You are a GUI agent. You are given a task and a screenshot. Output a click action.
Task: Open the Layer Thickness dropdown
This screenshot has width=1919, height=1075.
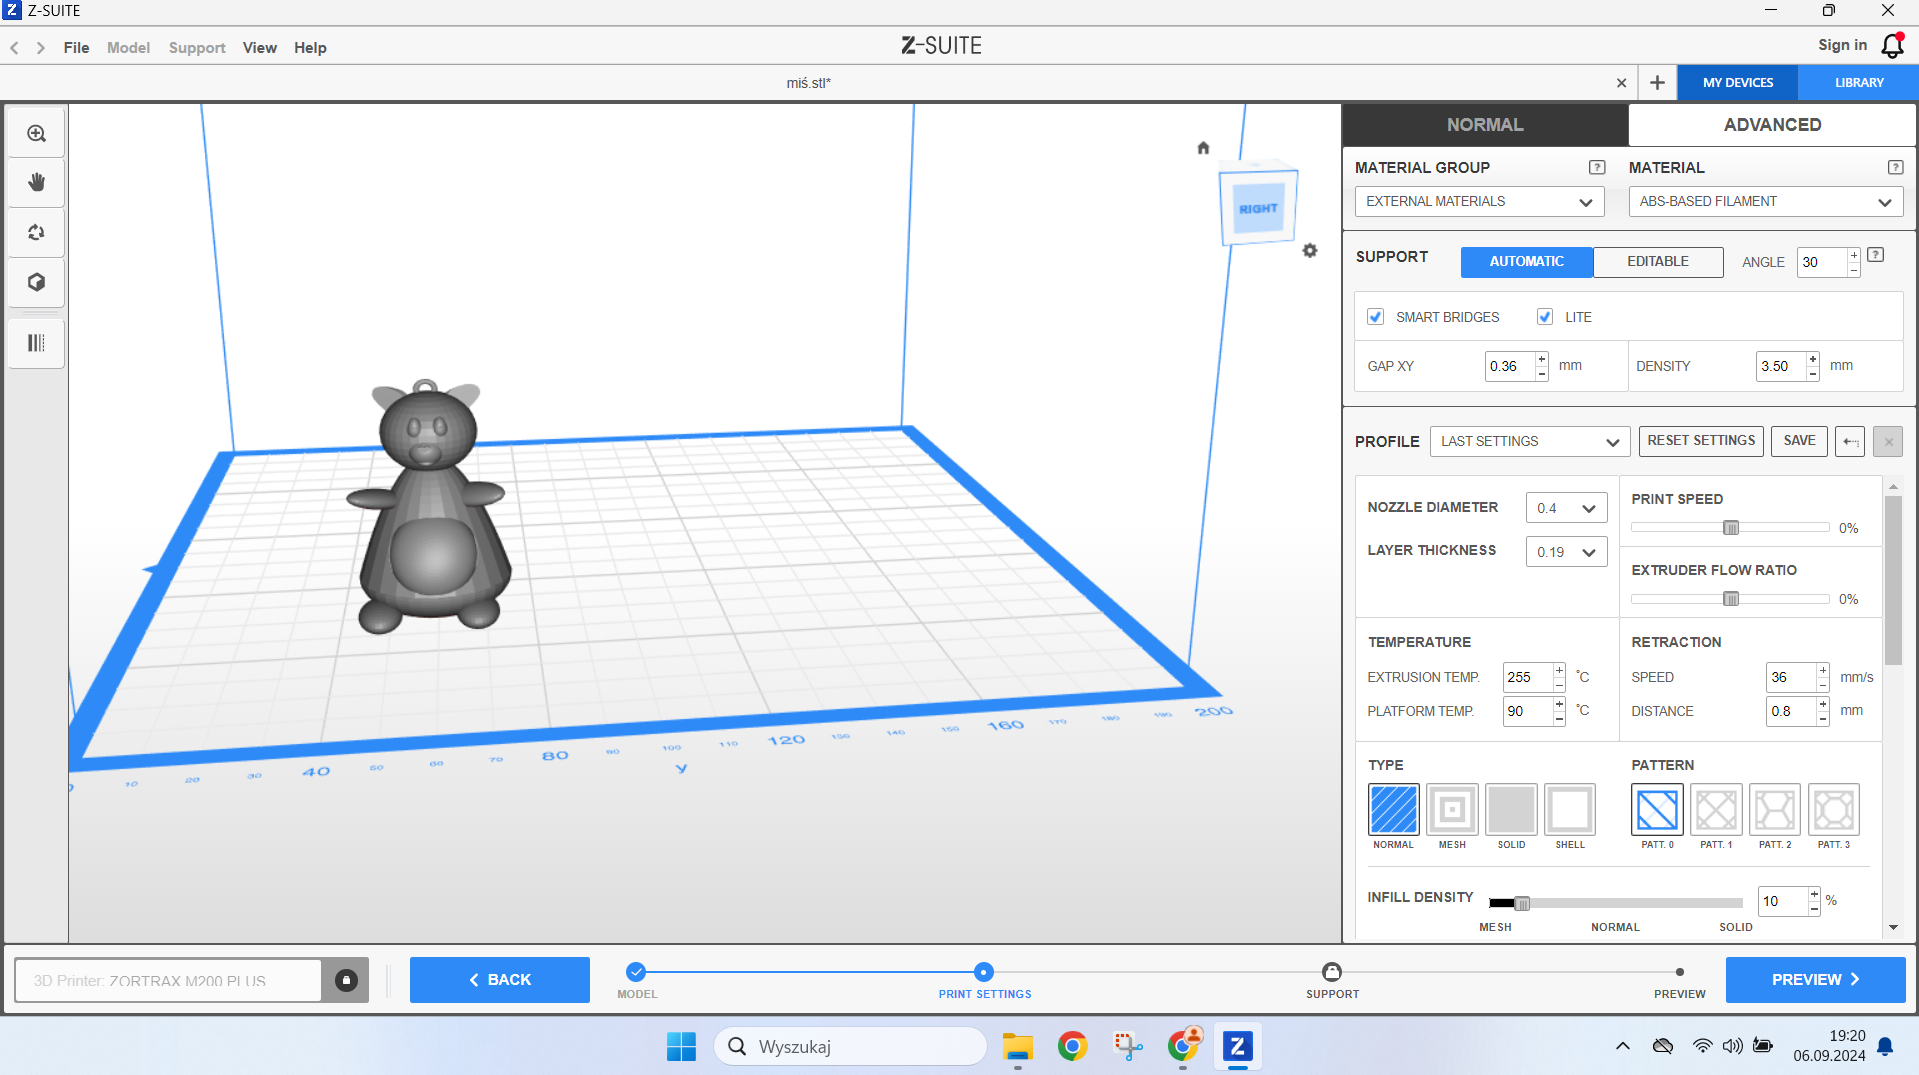click(x=1566, y=552)
